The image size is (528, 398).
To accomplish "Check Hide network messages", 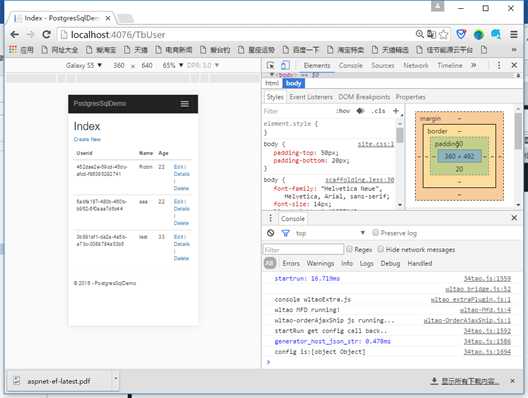I will tap(381, 249).
